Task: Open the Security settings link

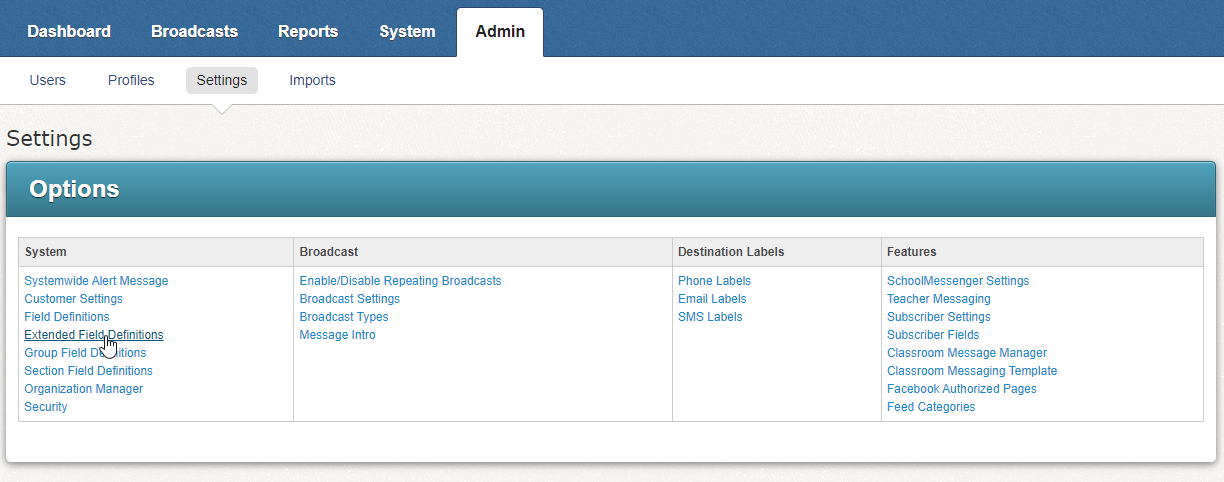Action: pos(46,407)
